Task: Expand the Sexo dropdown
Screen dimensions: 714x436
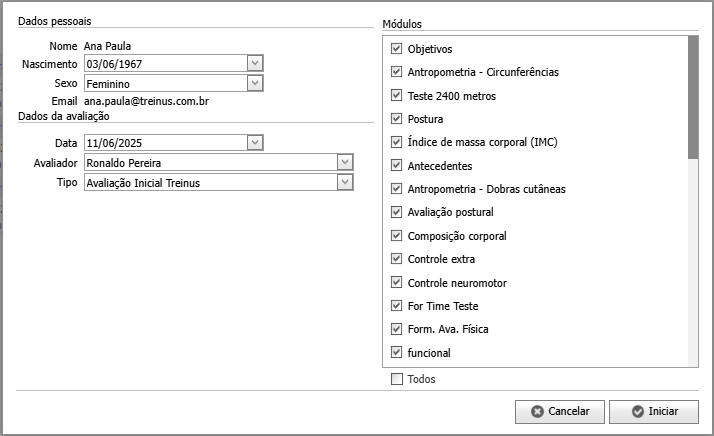Action: [255, 83]
